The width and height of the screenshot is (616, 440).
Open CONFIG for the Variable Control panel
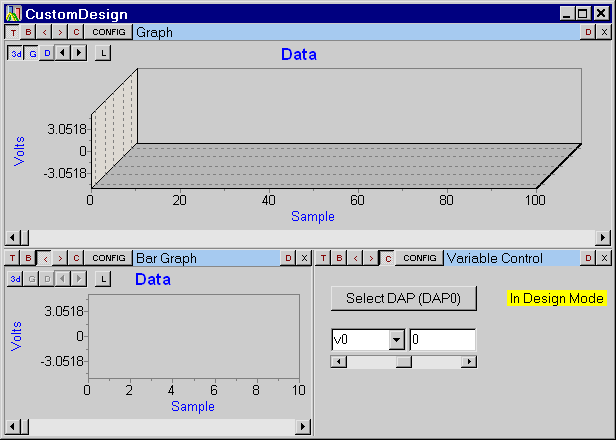pyautogui.click(x=419, y=258)
